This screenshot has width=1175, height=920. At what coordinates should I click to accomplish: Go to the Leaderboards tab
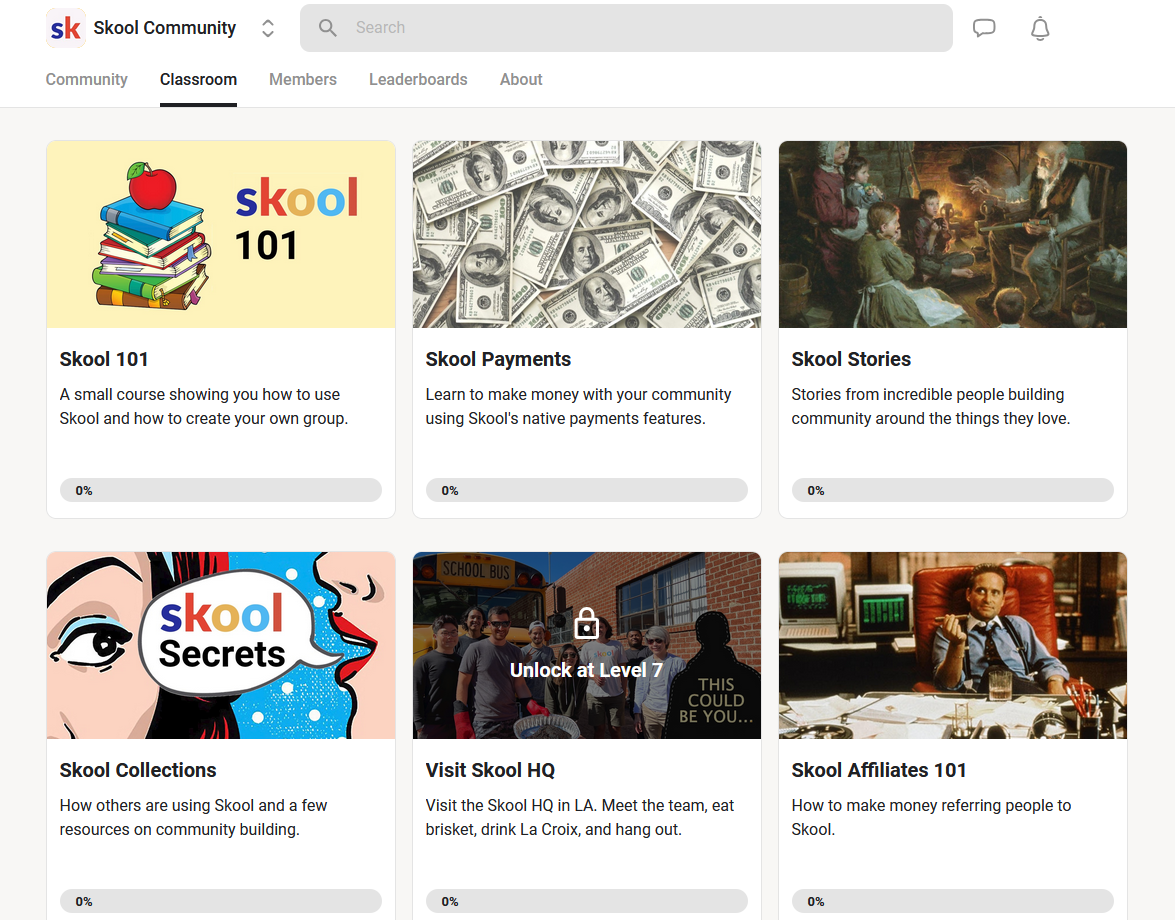418,80
